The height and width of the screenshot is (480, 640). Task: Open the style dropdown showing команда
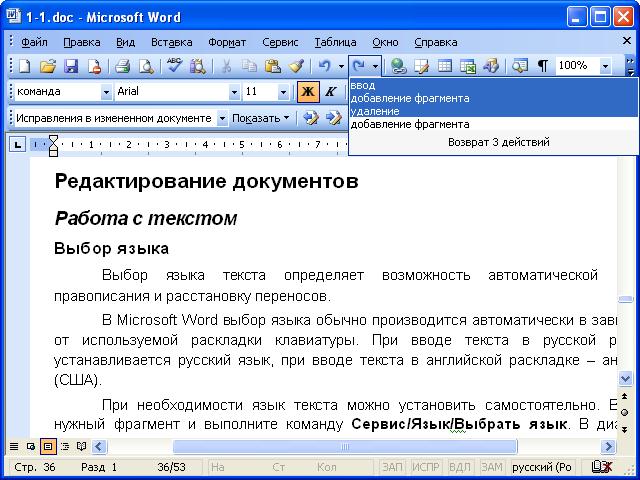click(x=106, y=92)
